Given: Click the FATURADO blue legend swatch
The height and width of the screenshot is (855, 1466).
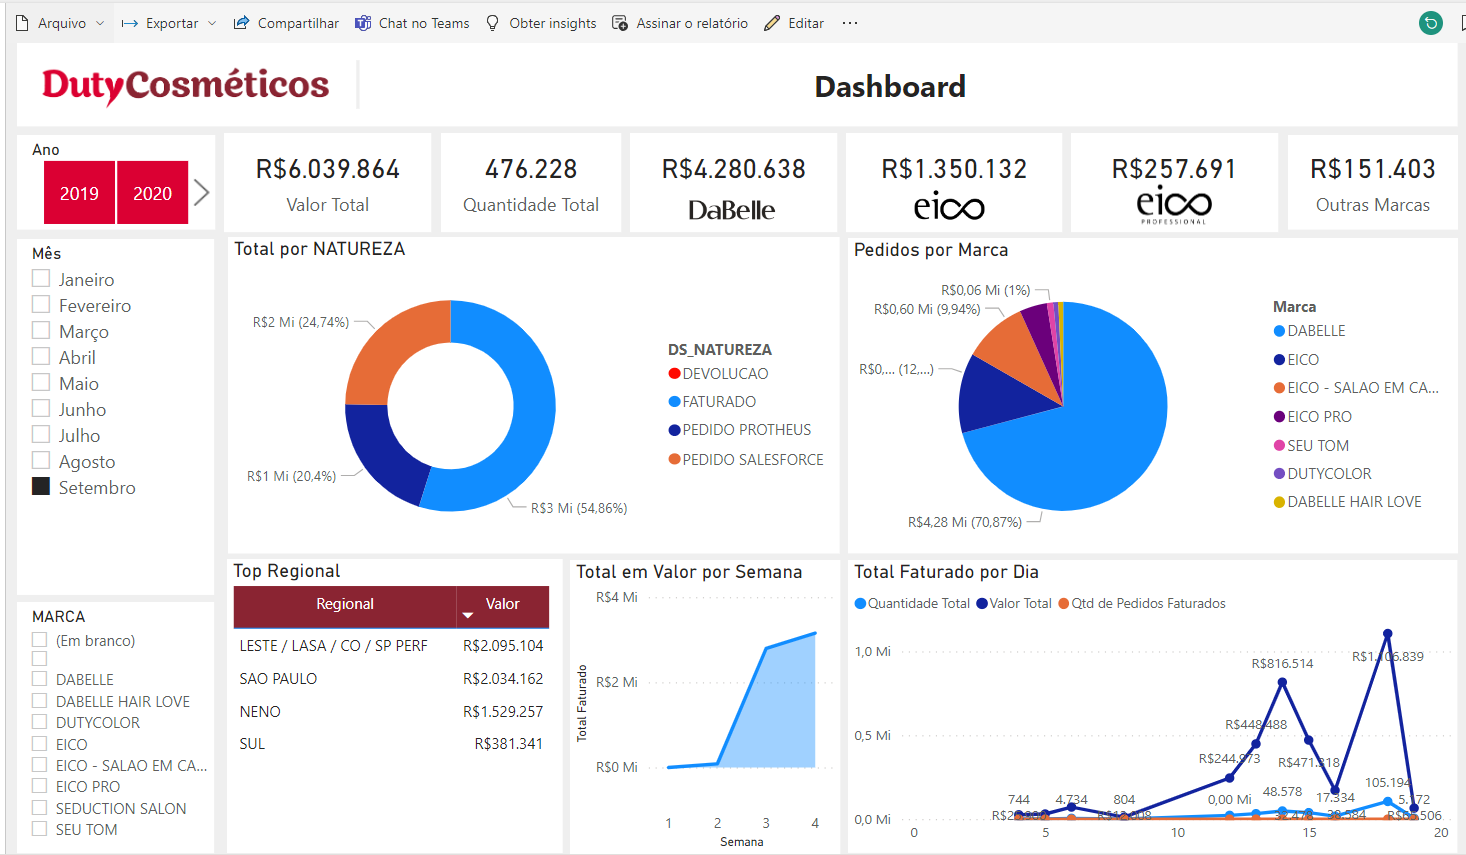Looking at the screenshot, I should pos(674,402).
